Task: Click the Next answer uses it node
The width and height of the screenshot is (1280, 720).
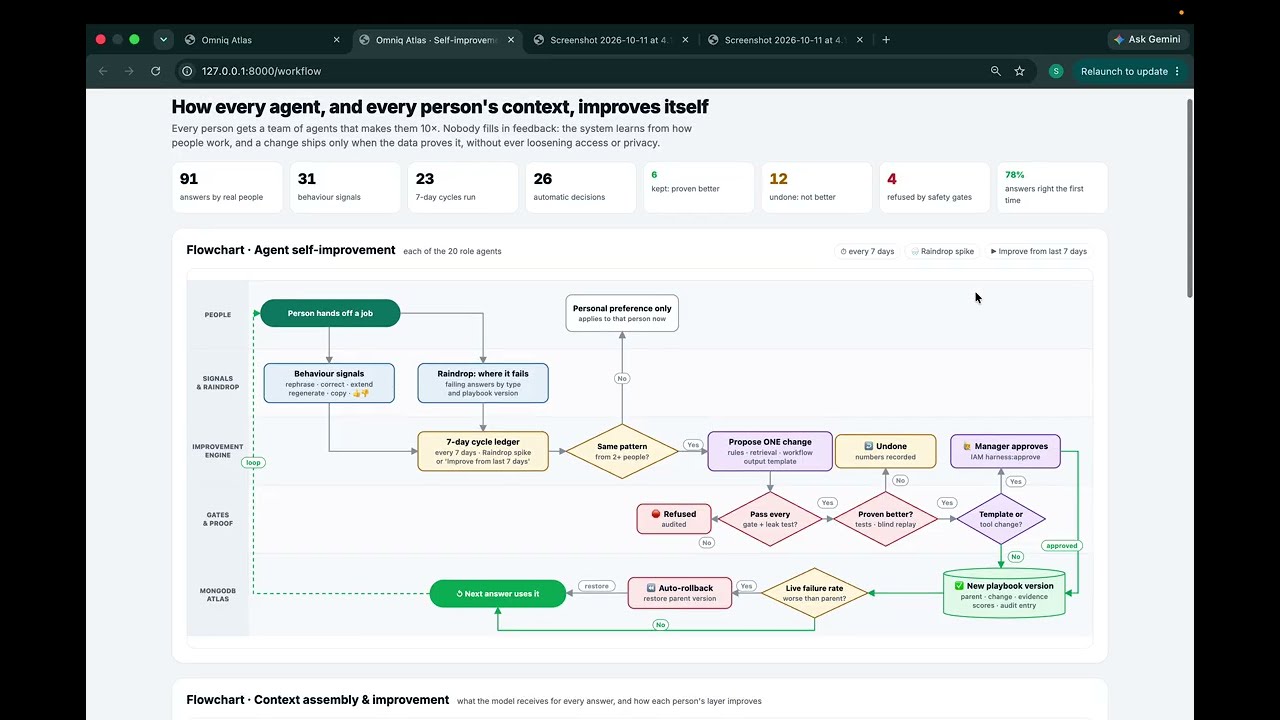Action: [498, 593]
